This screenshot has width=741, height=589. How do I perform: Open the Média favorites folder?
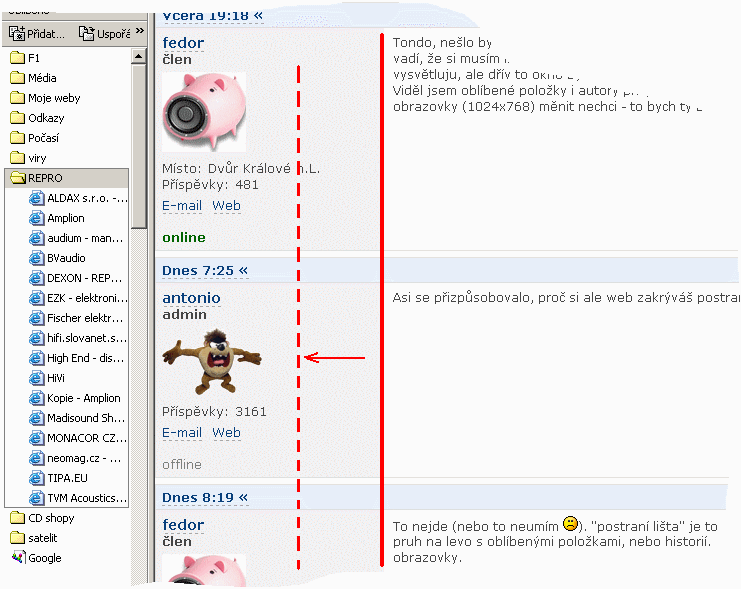coord(33,78)
